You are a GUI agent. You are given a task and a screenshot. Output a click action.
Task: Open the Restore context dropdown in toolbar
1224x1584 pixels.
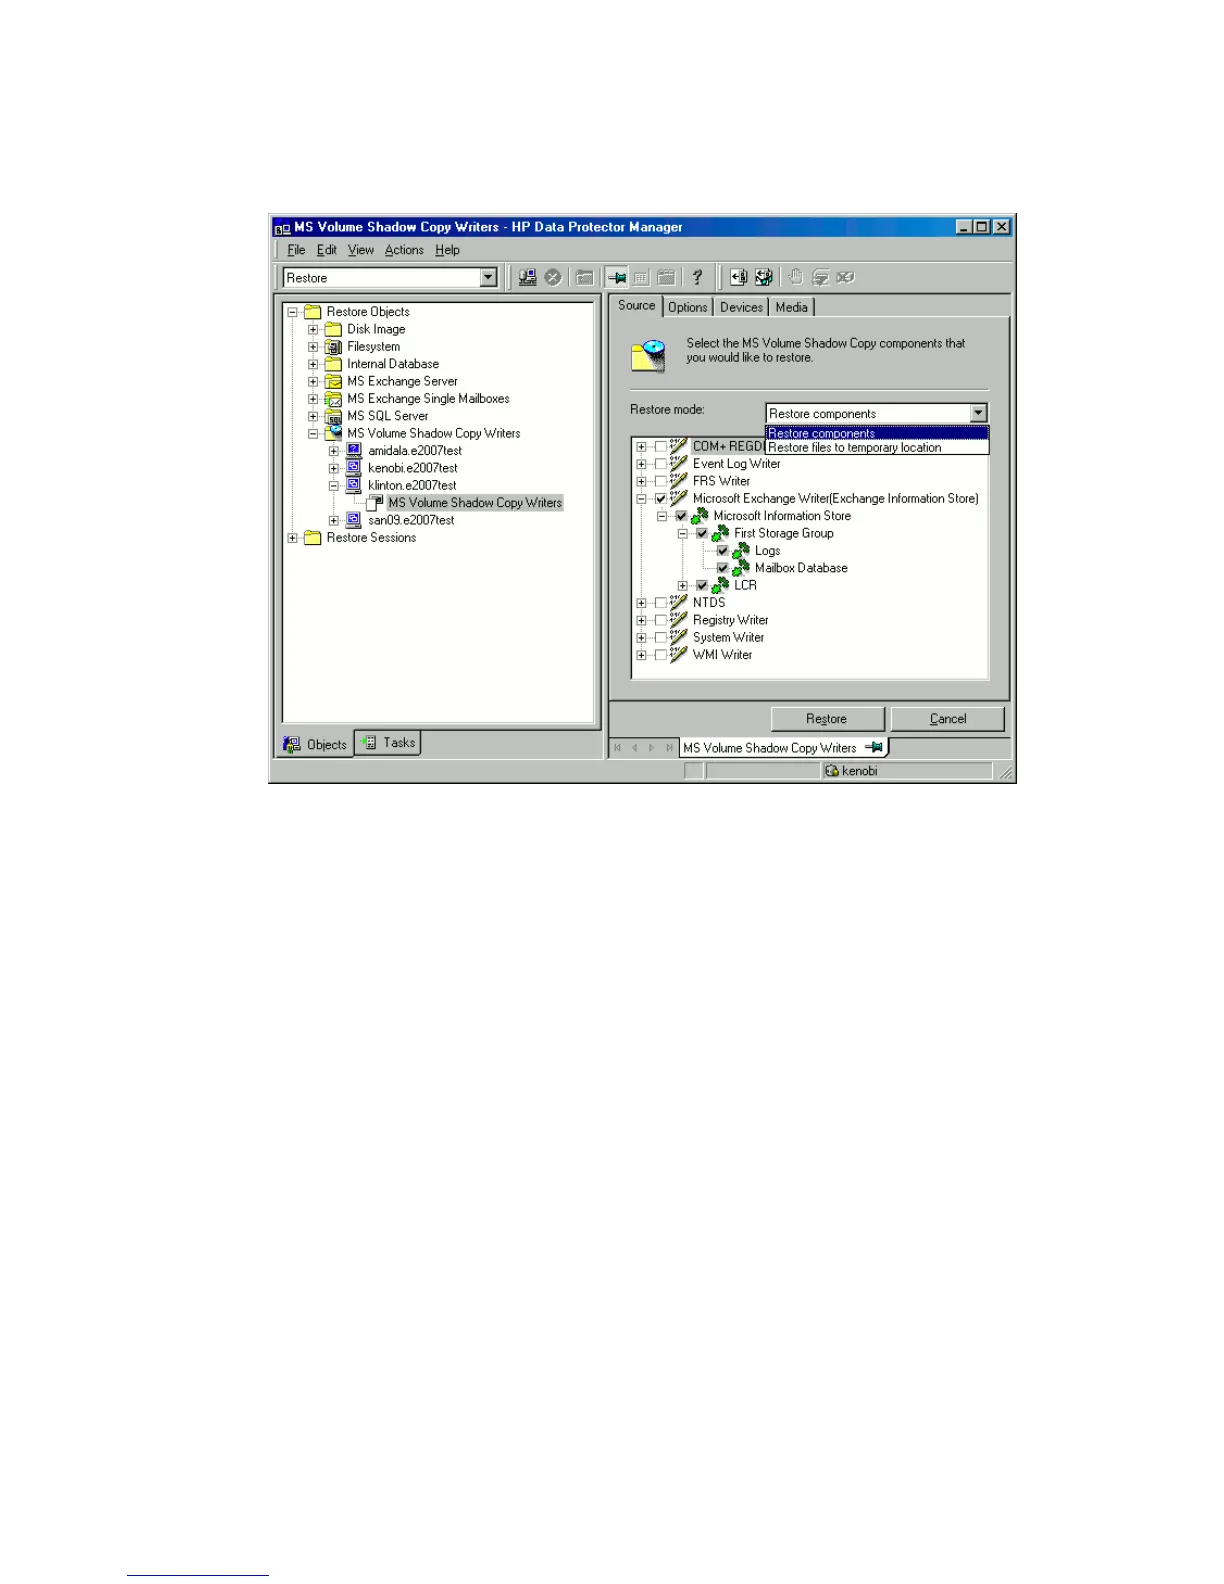point(488,278)
